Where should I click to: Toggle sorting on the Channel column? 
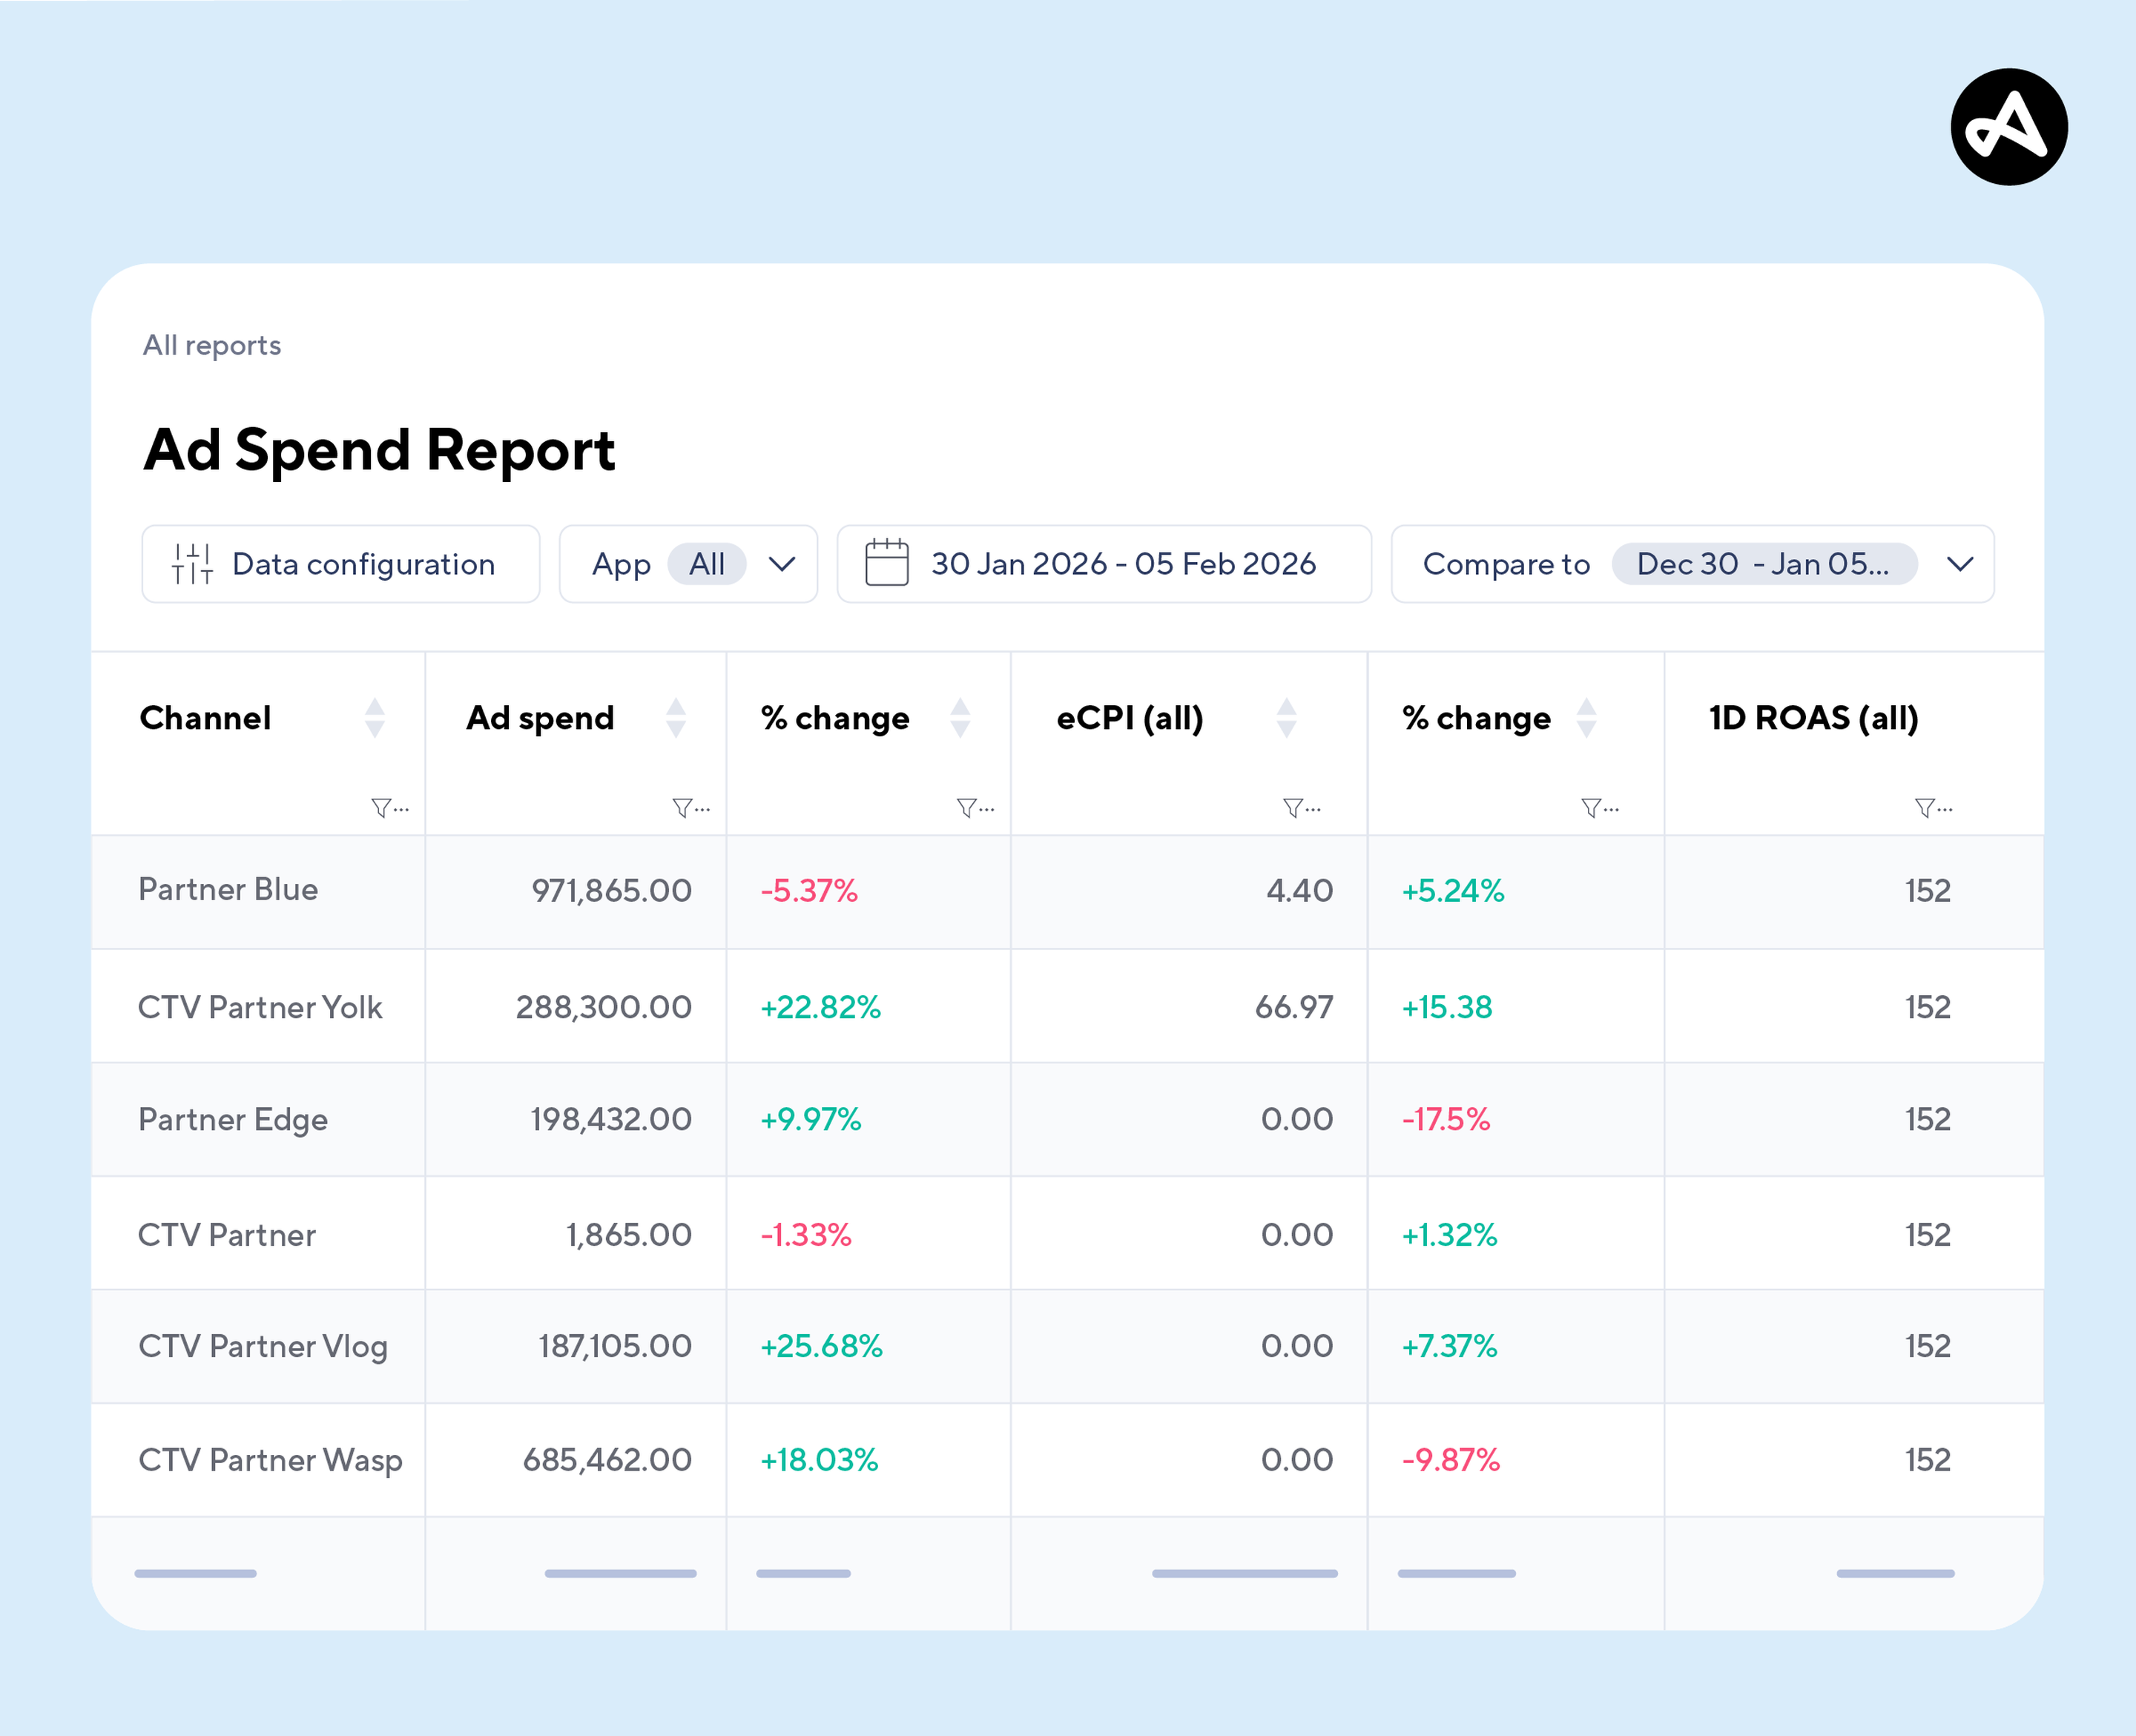click(374, 718)
